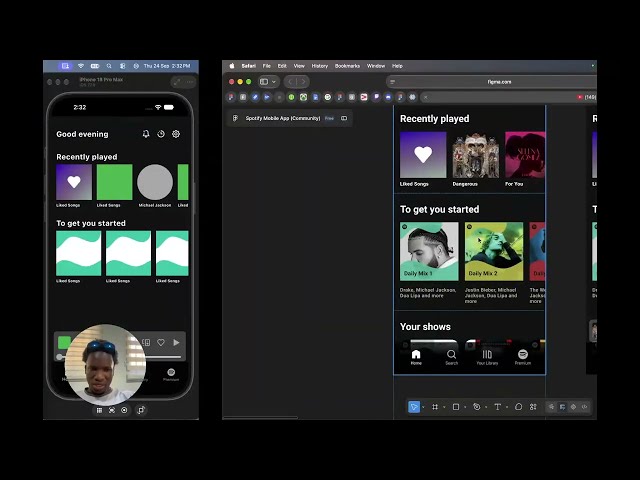Select the Dangerous album cover

point(476,155)
